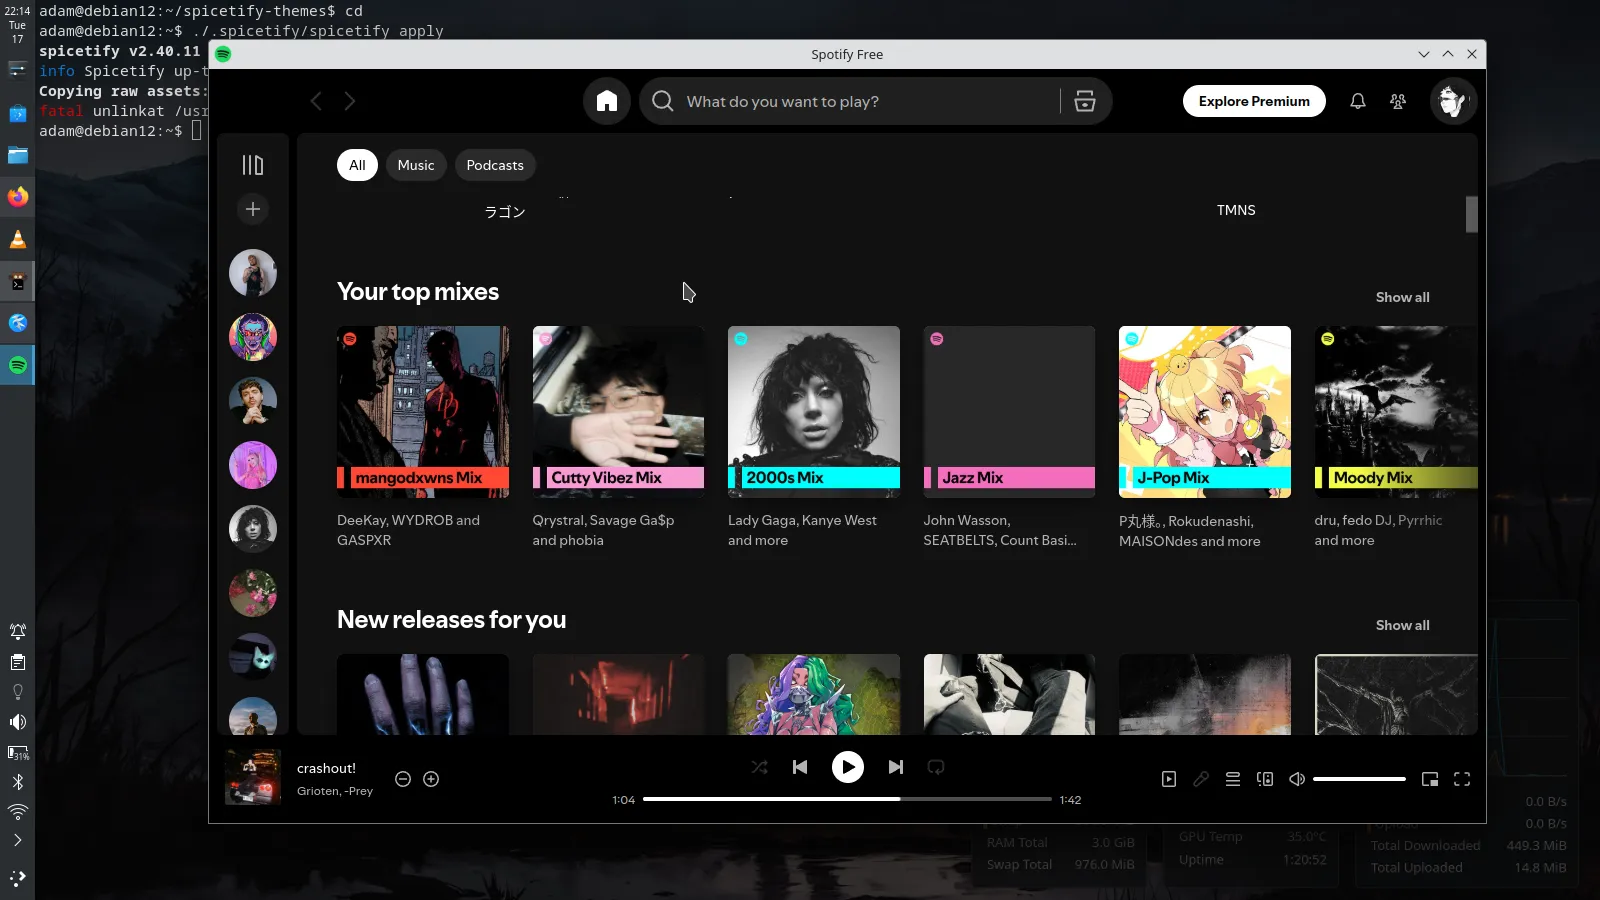1600x900 pixels.
Task: Click the search magnifier icon
Action: (x=662, y=101)
